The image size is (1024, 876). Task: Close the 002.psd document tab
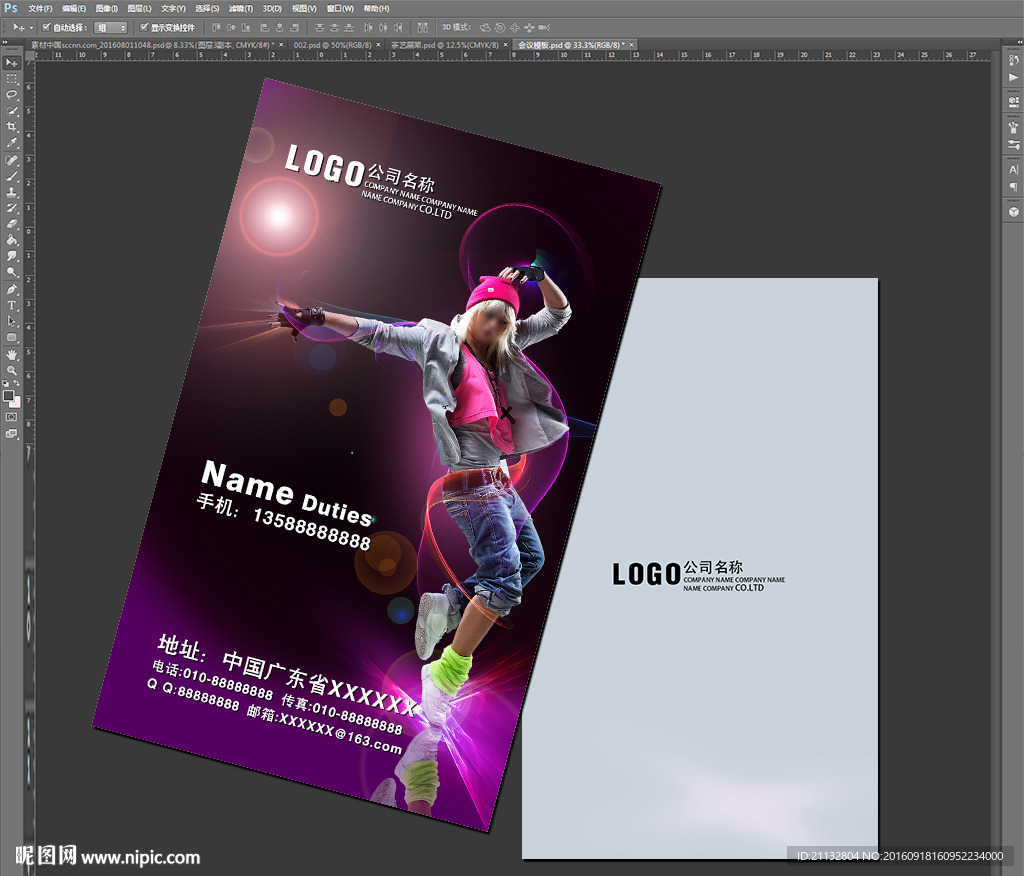(378, 45)
